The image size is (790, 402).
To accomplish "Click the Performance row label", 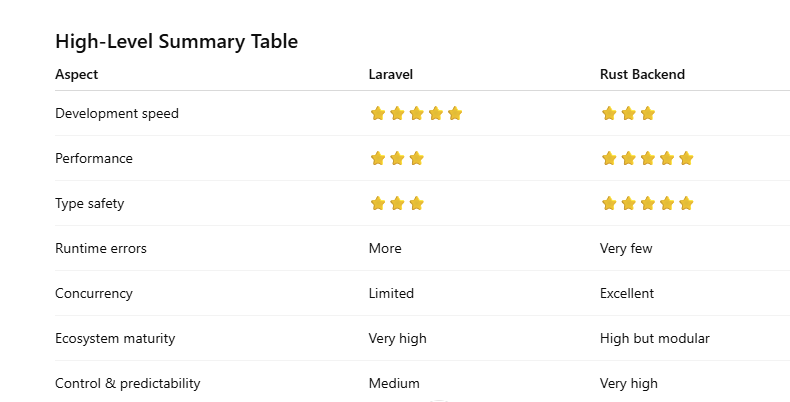I will [94, 159].
